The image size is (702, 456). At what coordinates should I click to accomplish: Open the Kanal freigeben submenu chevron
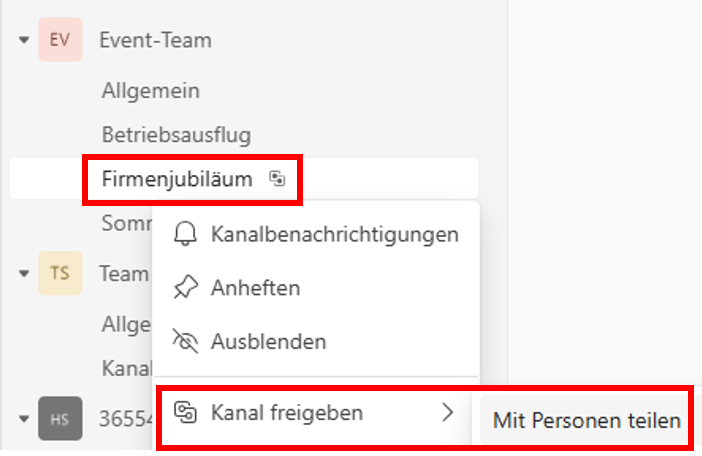point(447,412)
